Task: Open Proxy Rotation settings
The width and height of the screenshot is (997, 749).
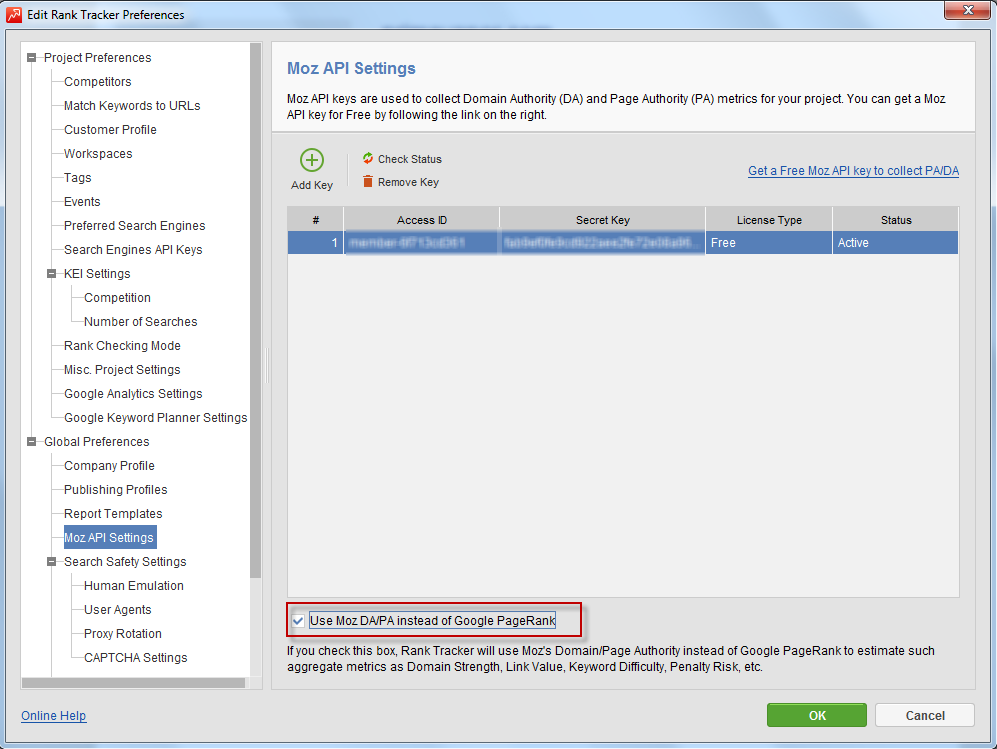Action: pyautogui.click(x=123, y=634)
